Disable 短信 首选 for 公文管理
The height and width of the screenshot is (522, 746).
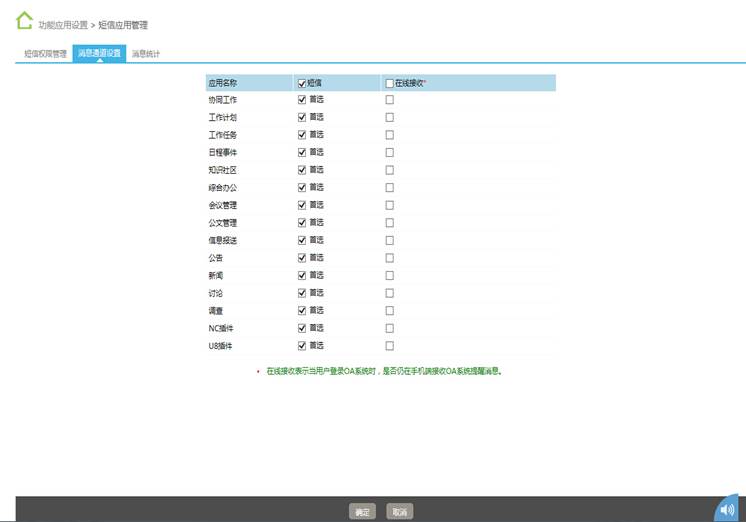302,223
